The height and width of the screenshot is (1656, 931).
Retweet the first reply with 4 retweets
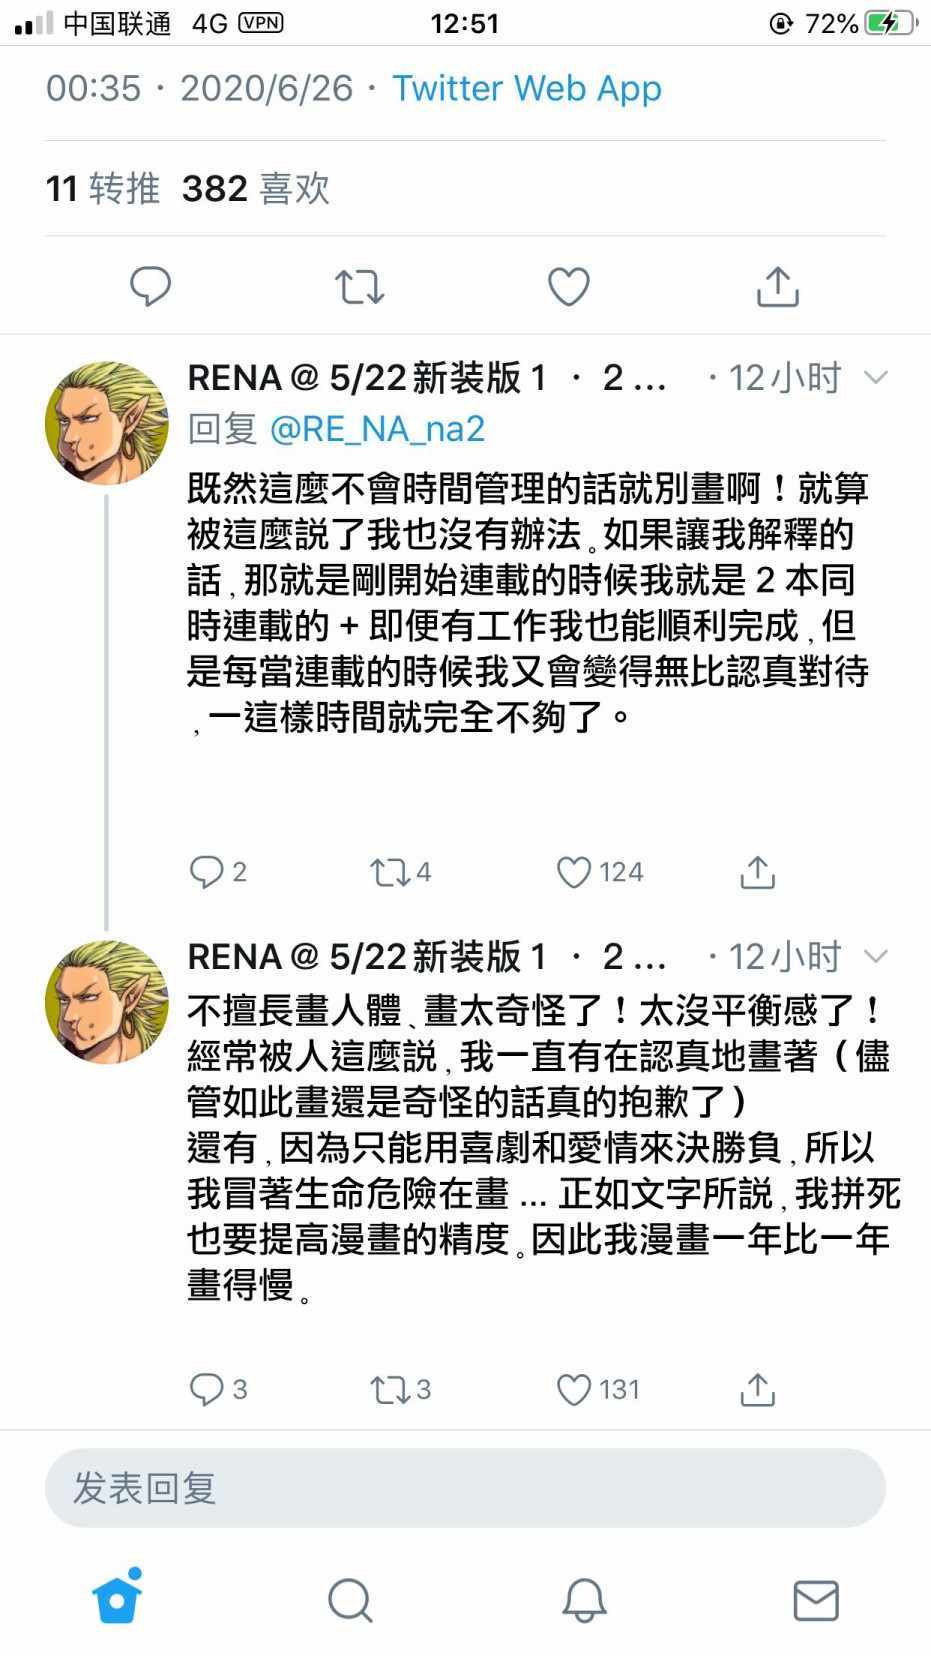(x=388, y=872)
